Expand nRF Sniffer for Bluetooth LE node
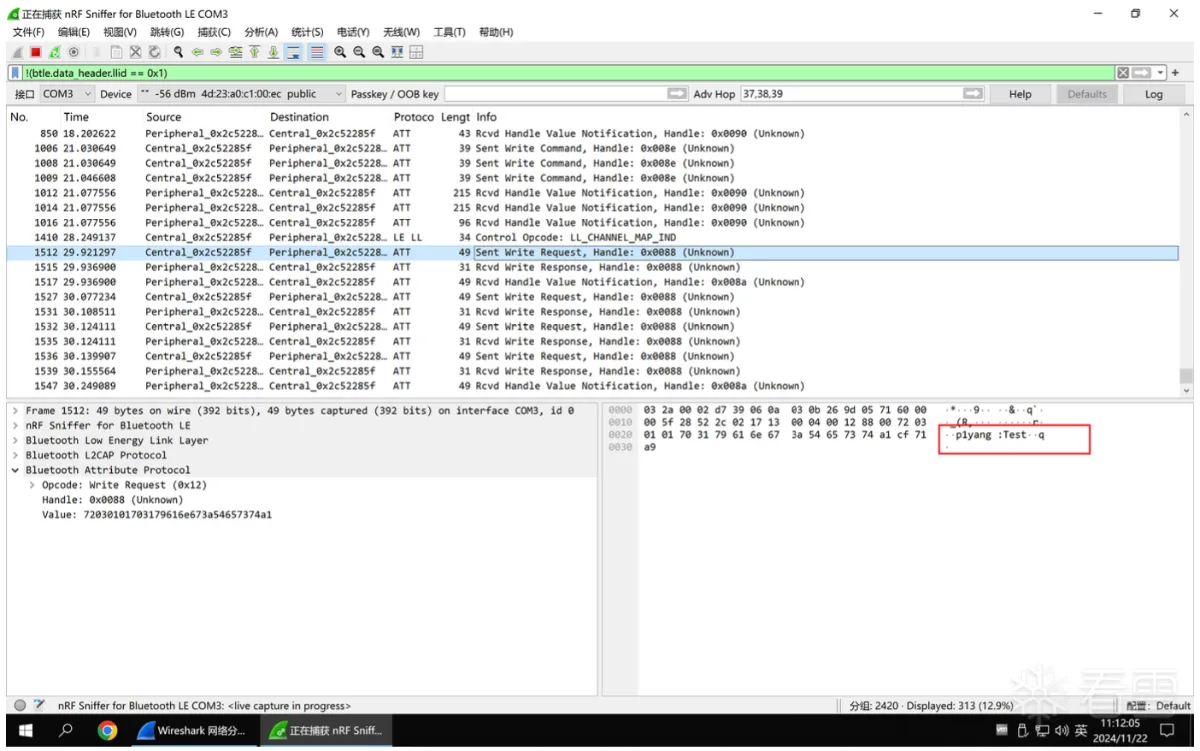This screenshot has height=751, width=1200. click(x=15, y=426)
